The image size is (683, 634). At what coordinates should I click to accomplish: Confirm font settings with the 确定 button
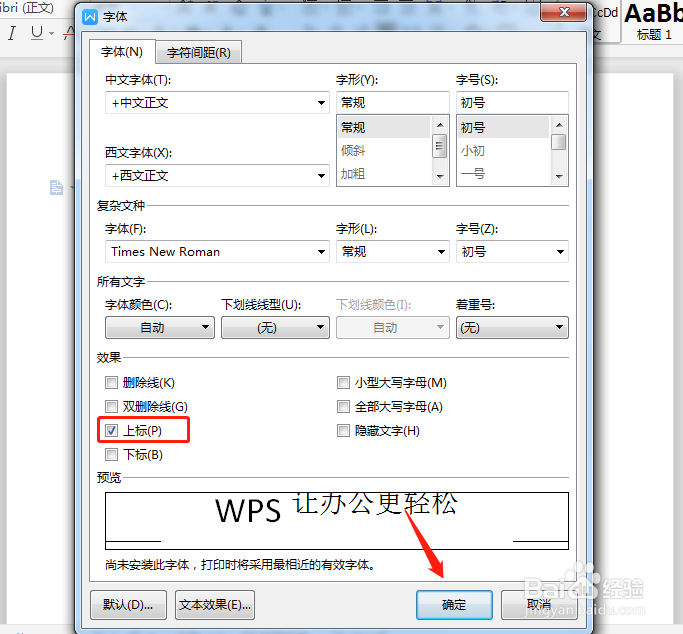point(454,604)
